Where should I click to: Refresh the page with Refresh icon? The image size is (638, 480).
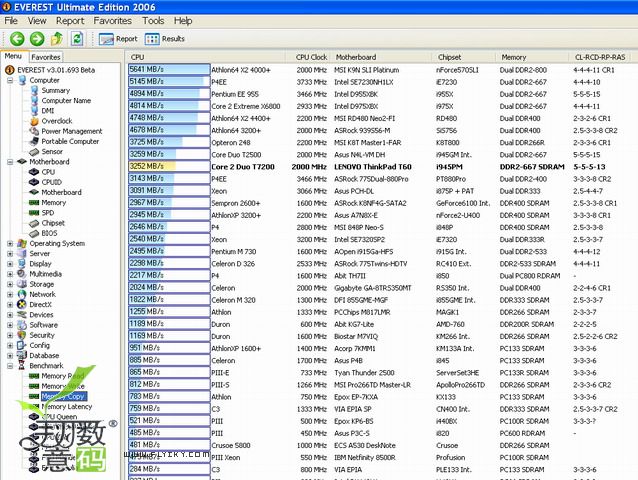pyautogui.click(x=77, y=39)
